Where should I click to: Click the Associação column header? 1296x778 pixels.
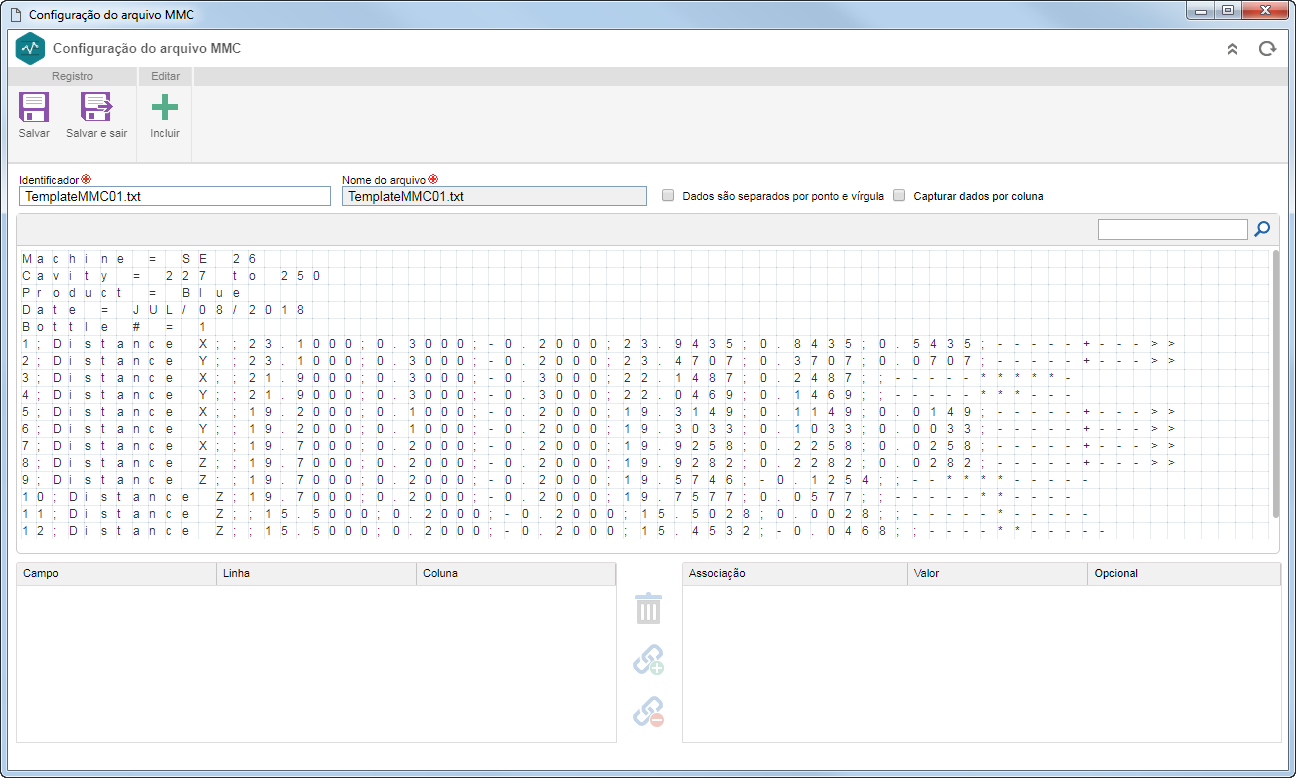795,574
